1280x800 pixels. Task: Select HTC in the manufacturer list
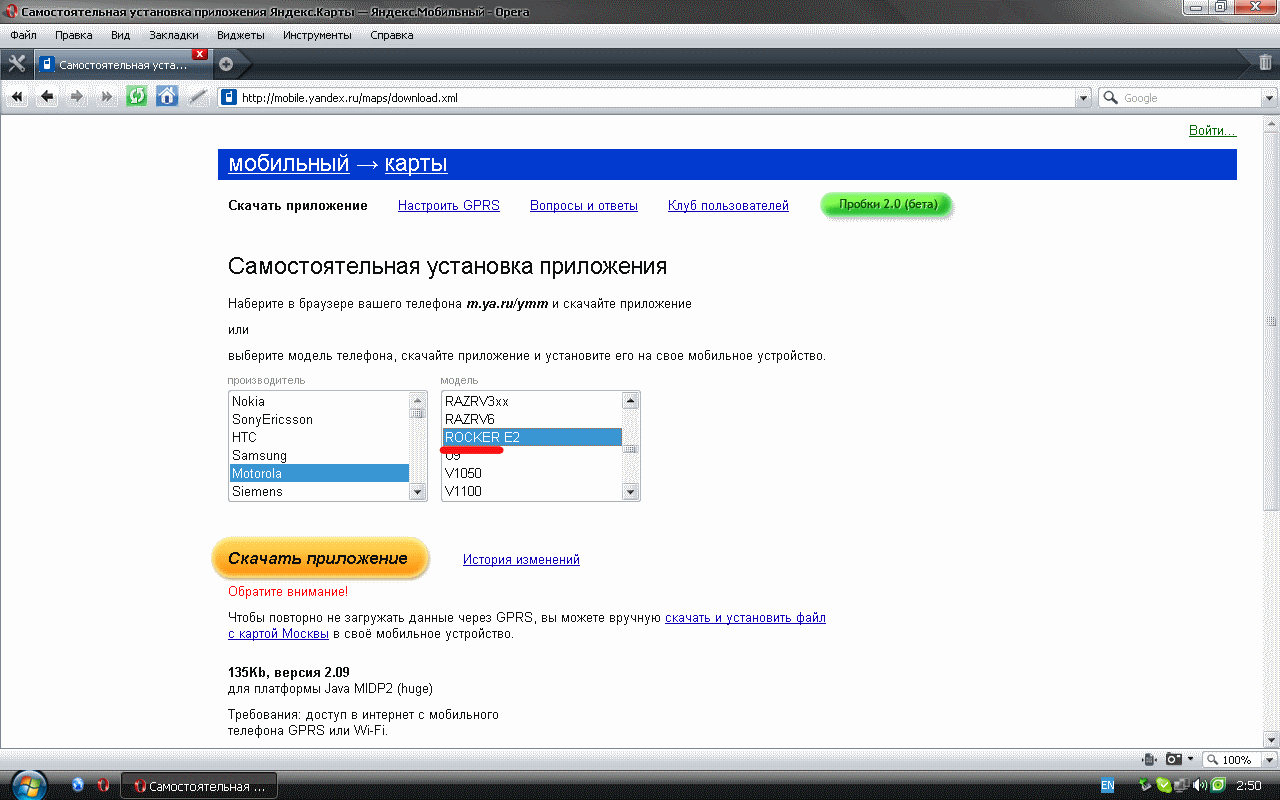tap(319, 437)
